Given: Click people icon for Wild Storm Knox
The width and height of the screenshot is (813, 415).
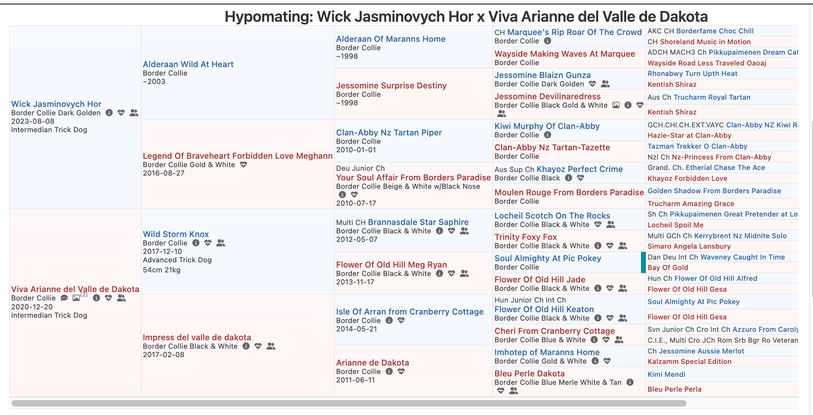Looking at the screenshot, I should click(221, 242).
